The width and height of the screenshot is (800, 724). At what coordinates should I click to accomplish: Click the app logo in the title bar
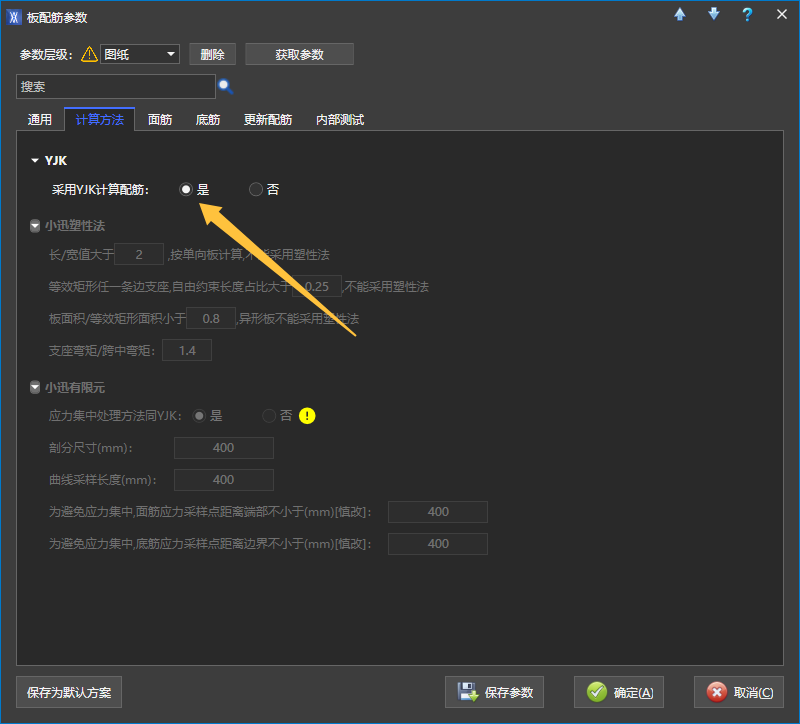pyautogui.click(x=14, y=17)
